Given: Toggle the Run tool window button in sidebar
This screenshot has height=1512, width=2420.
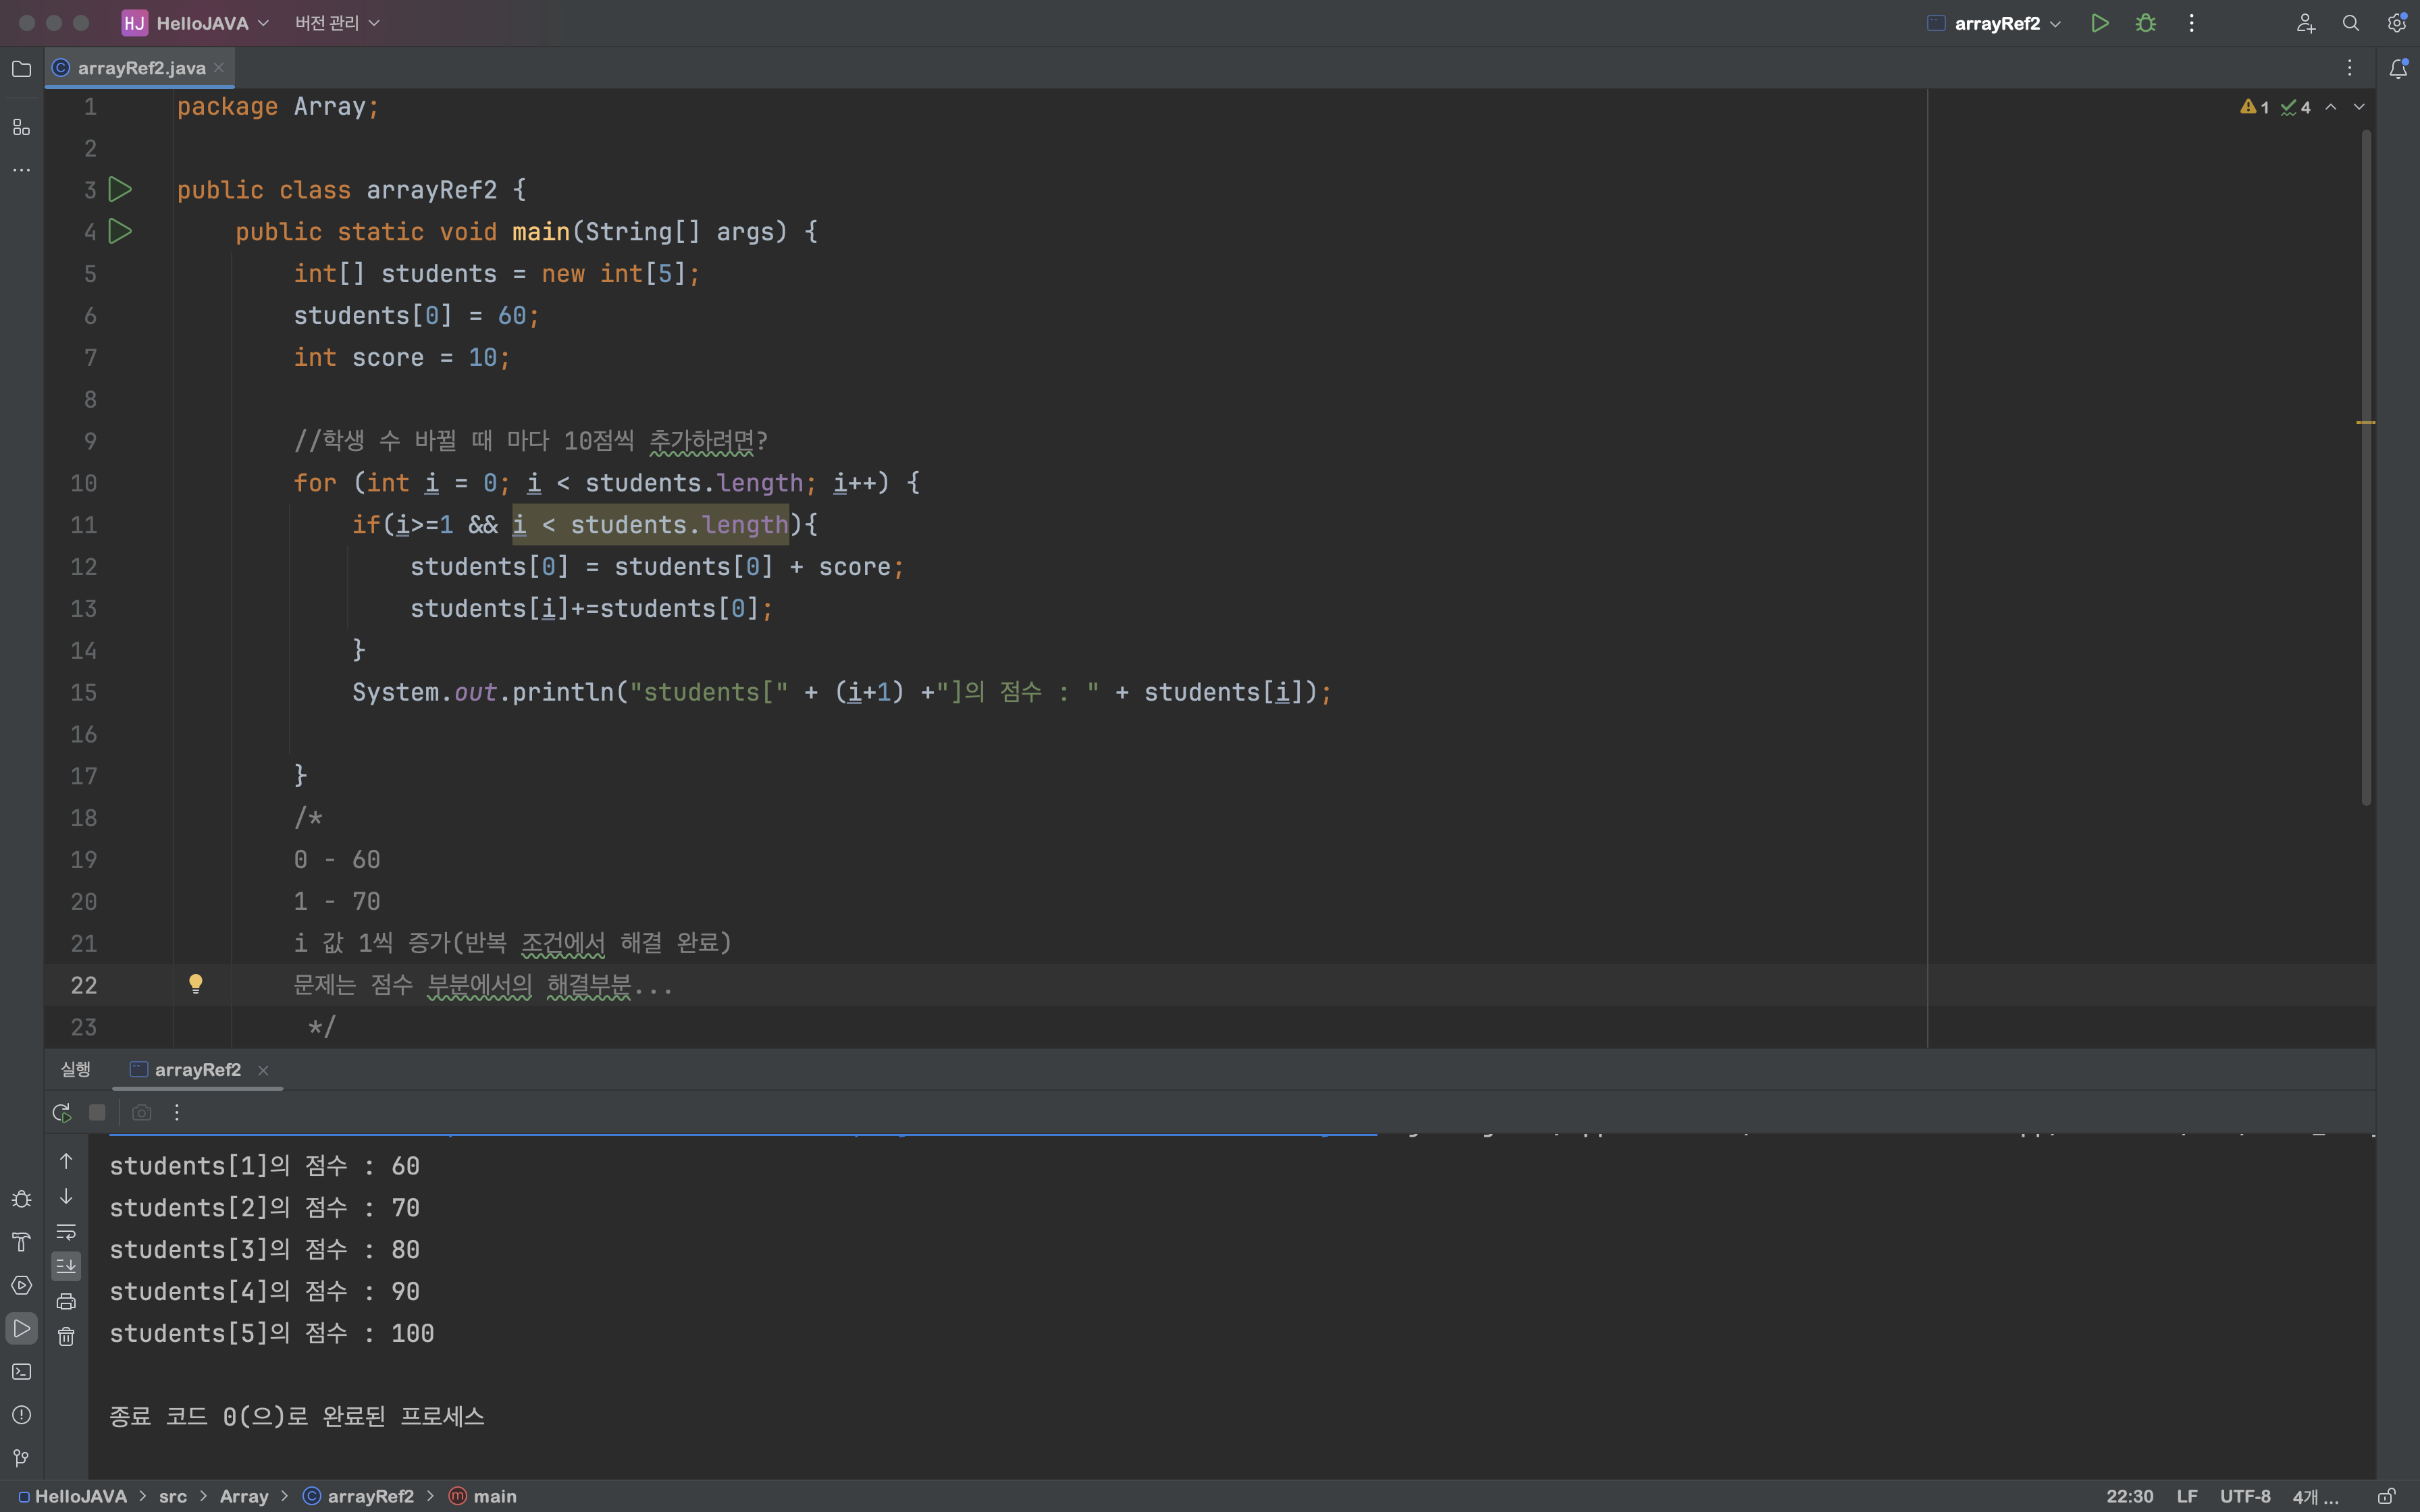Looking at the screenshot, I should tap(21, 1329).
